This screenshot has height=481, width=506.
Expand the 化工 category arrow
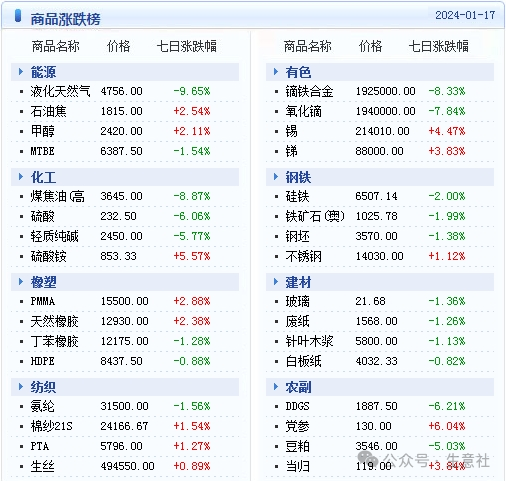21,177
